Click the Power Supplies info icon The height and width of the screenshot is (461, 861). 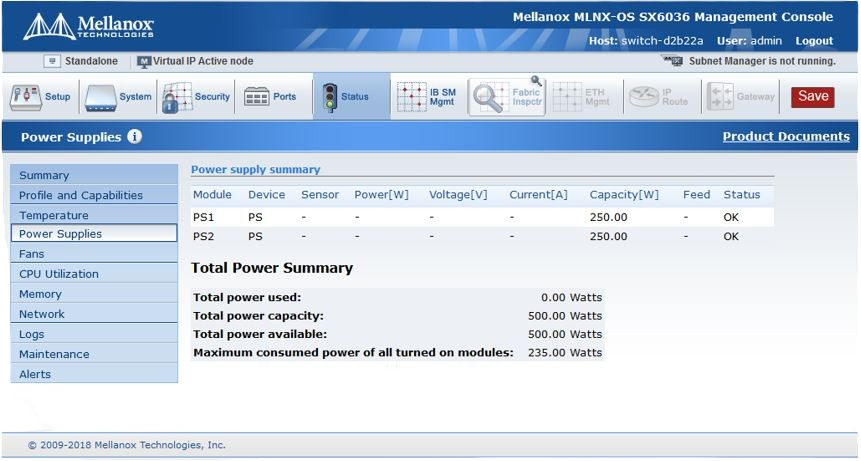click(x=135, y=137)
